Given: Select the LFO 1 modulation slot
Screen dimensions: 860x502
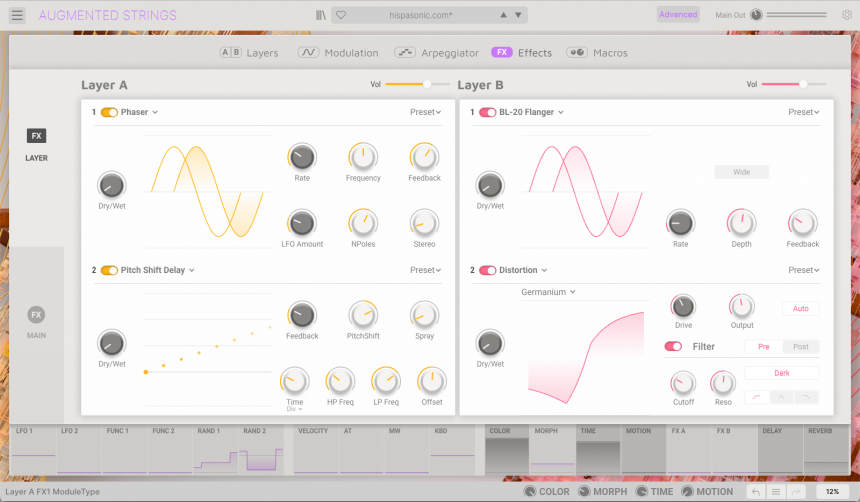Looking at the screenshot, I should [33, 449].
